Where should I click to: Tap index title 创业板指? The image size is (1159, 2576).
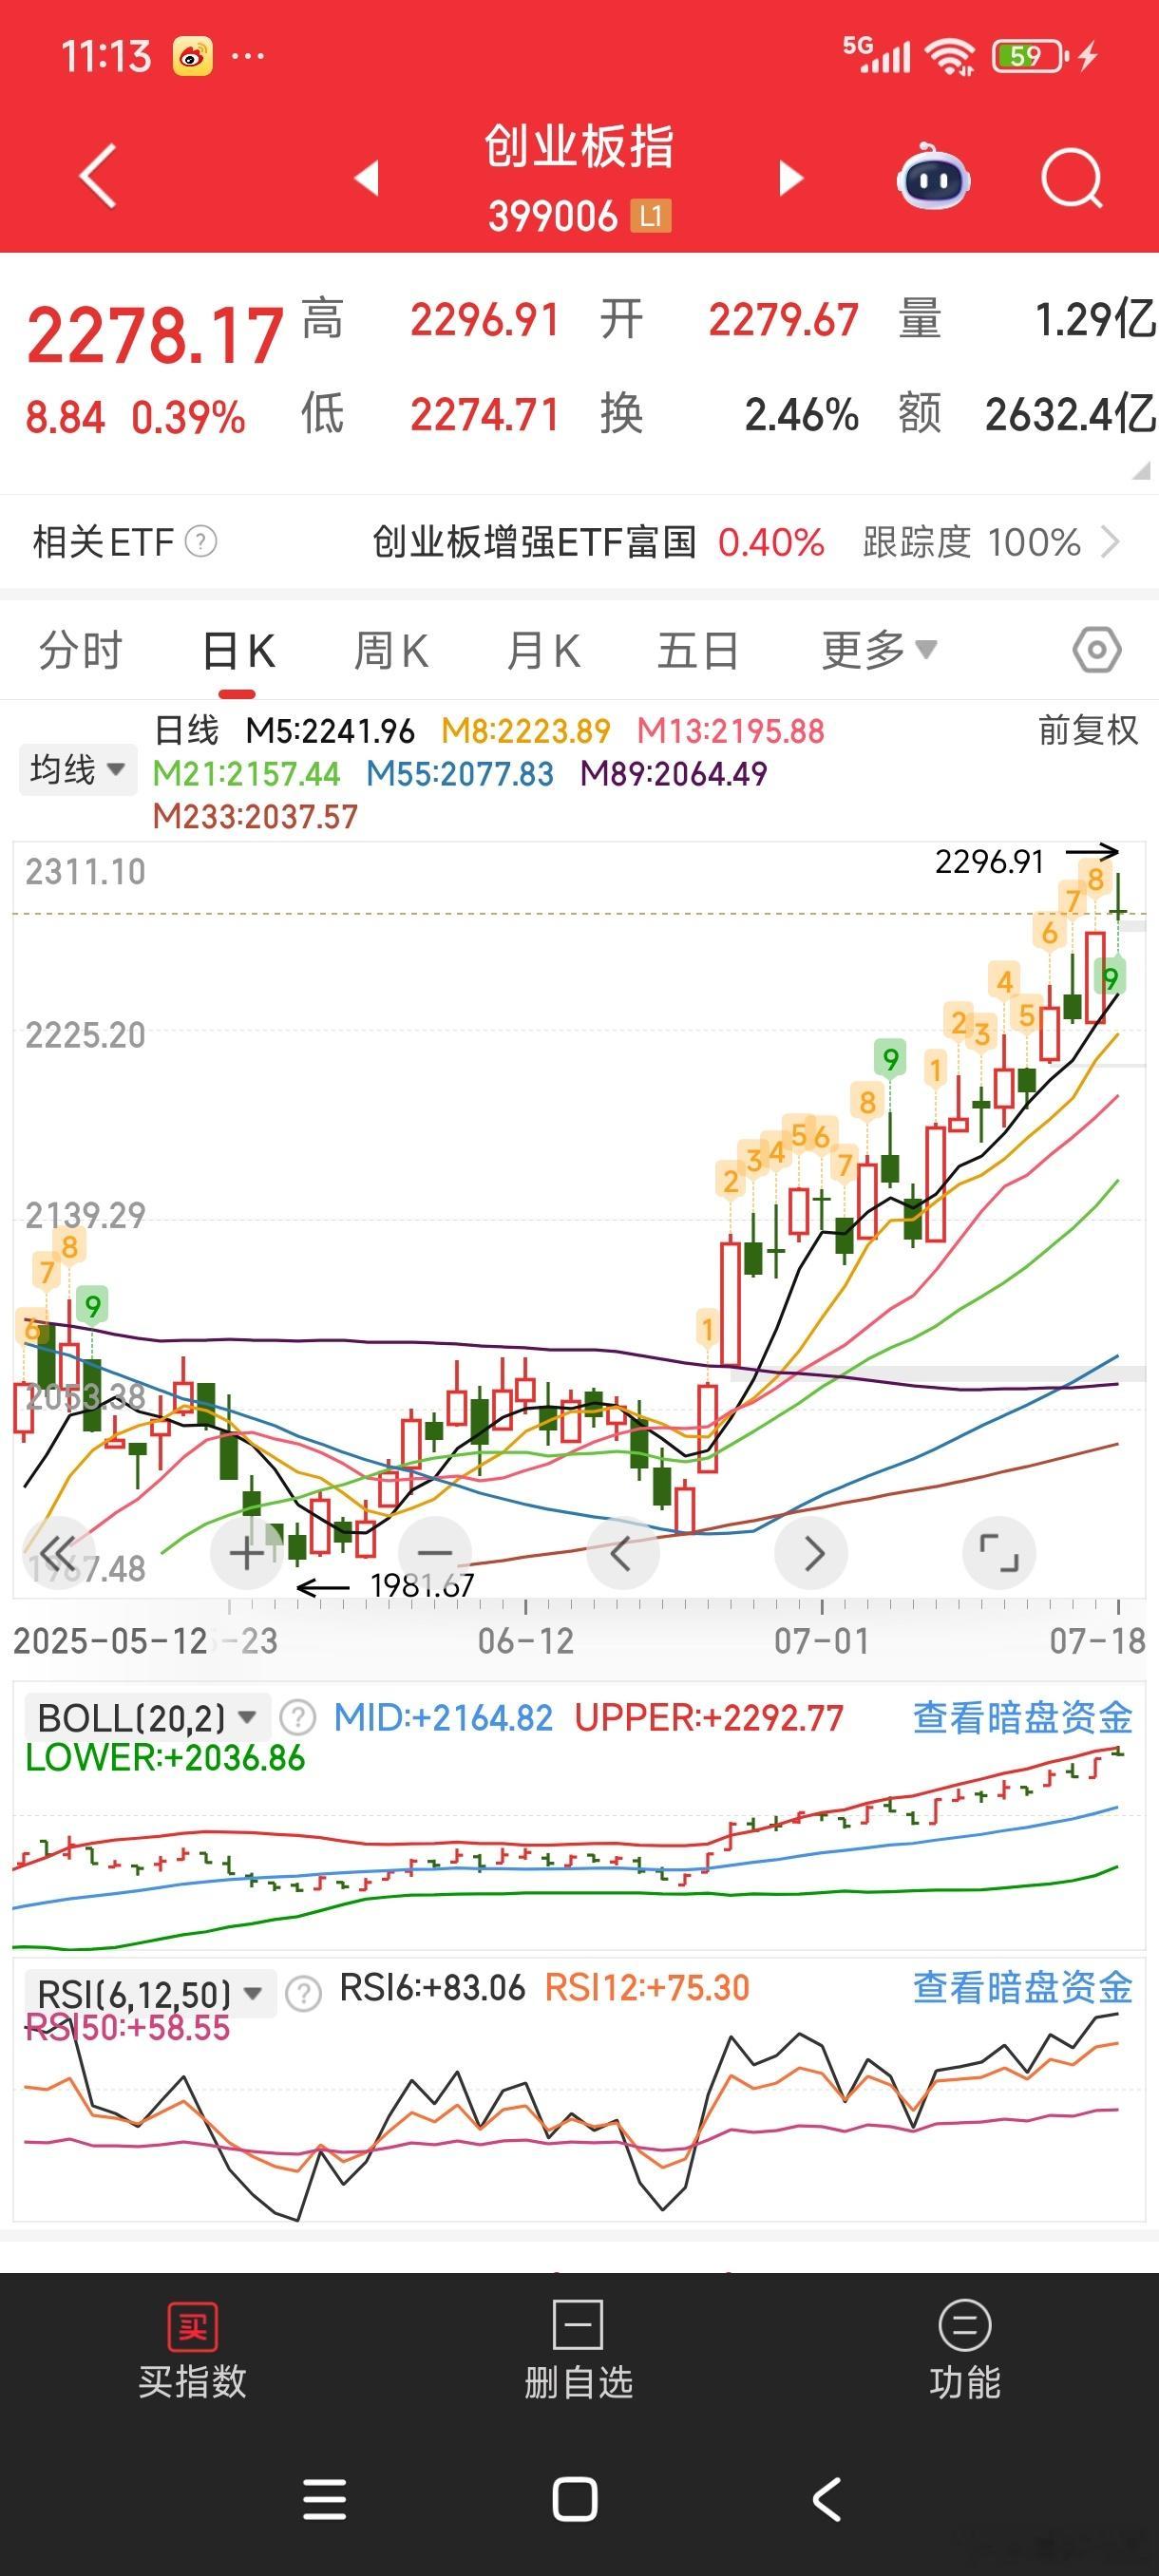click(579, 146)
